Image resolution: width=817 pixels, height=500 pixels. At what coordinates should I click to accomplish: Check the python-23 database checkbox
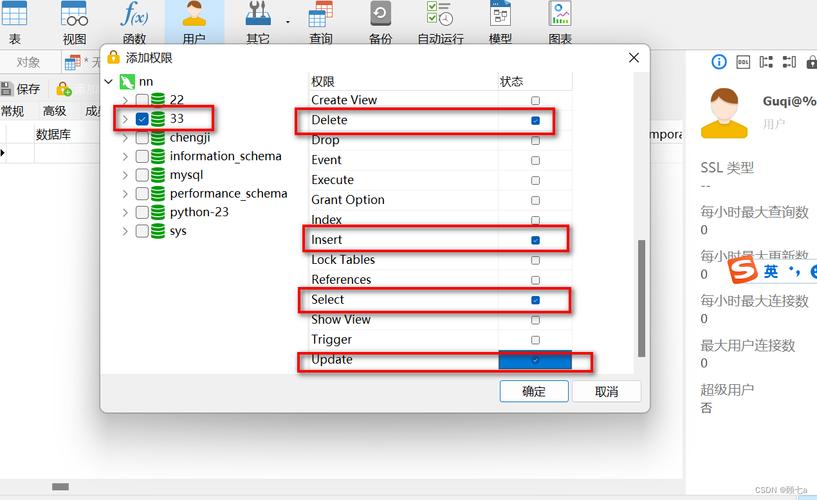click(142, 212)
